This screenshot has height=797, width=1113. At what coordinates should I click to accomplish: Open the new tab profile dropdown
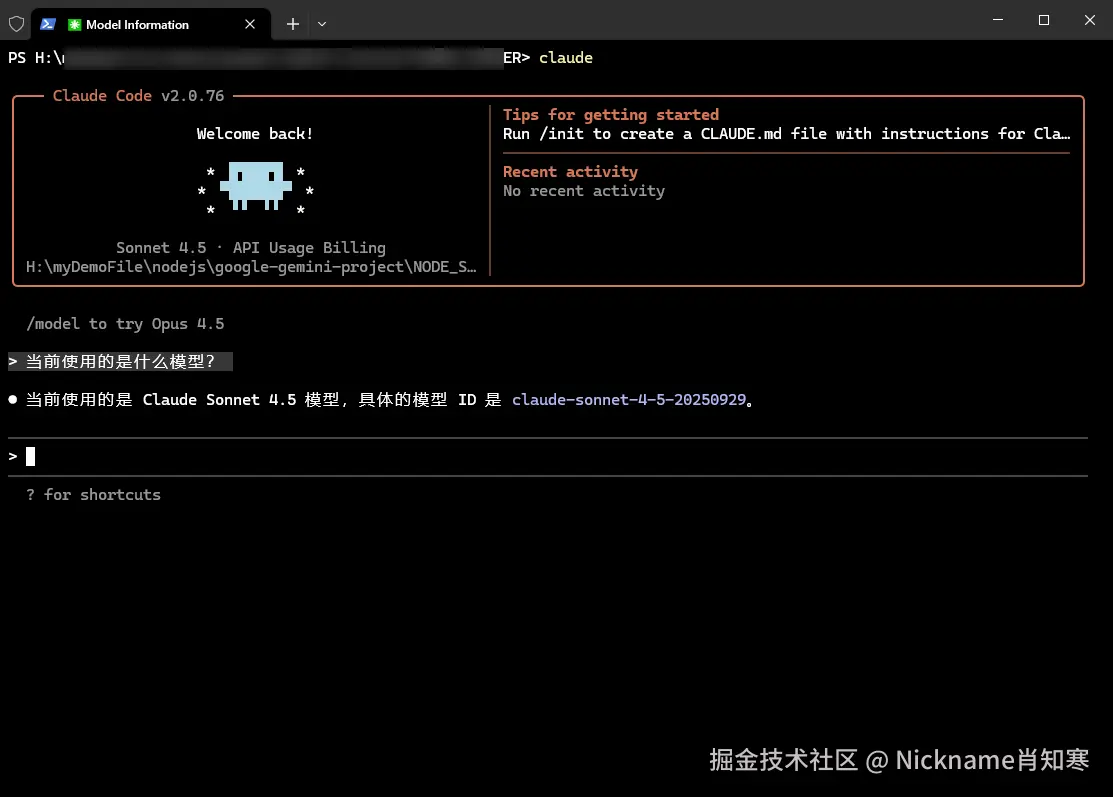322,24
